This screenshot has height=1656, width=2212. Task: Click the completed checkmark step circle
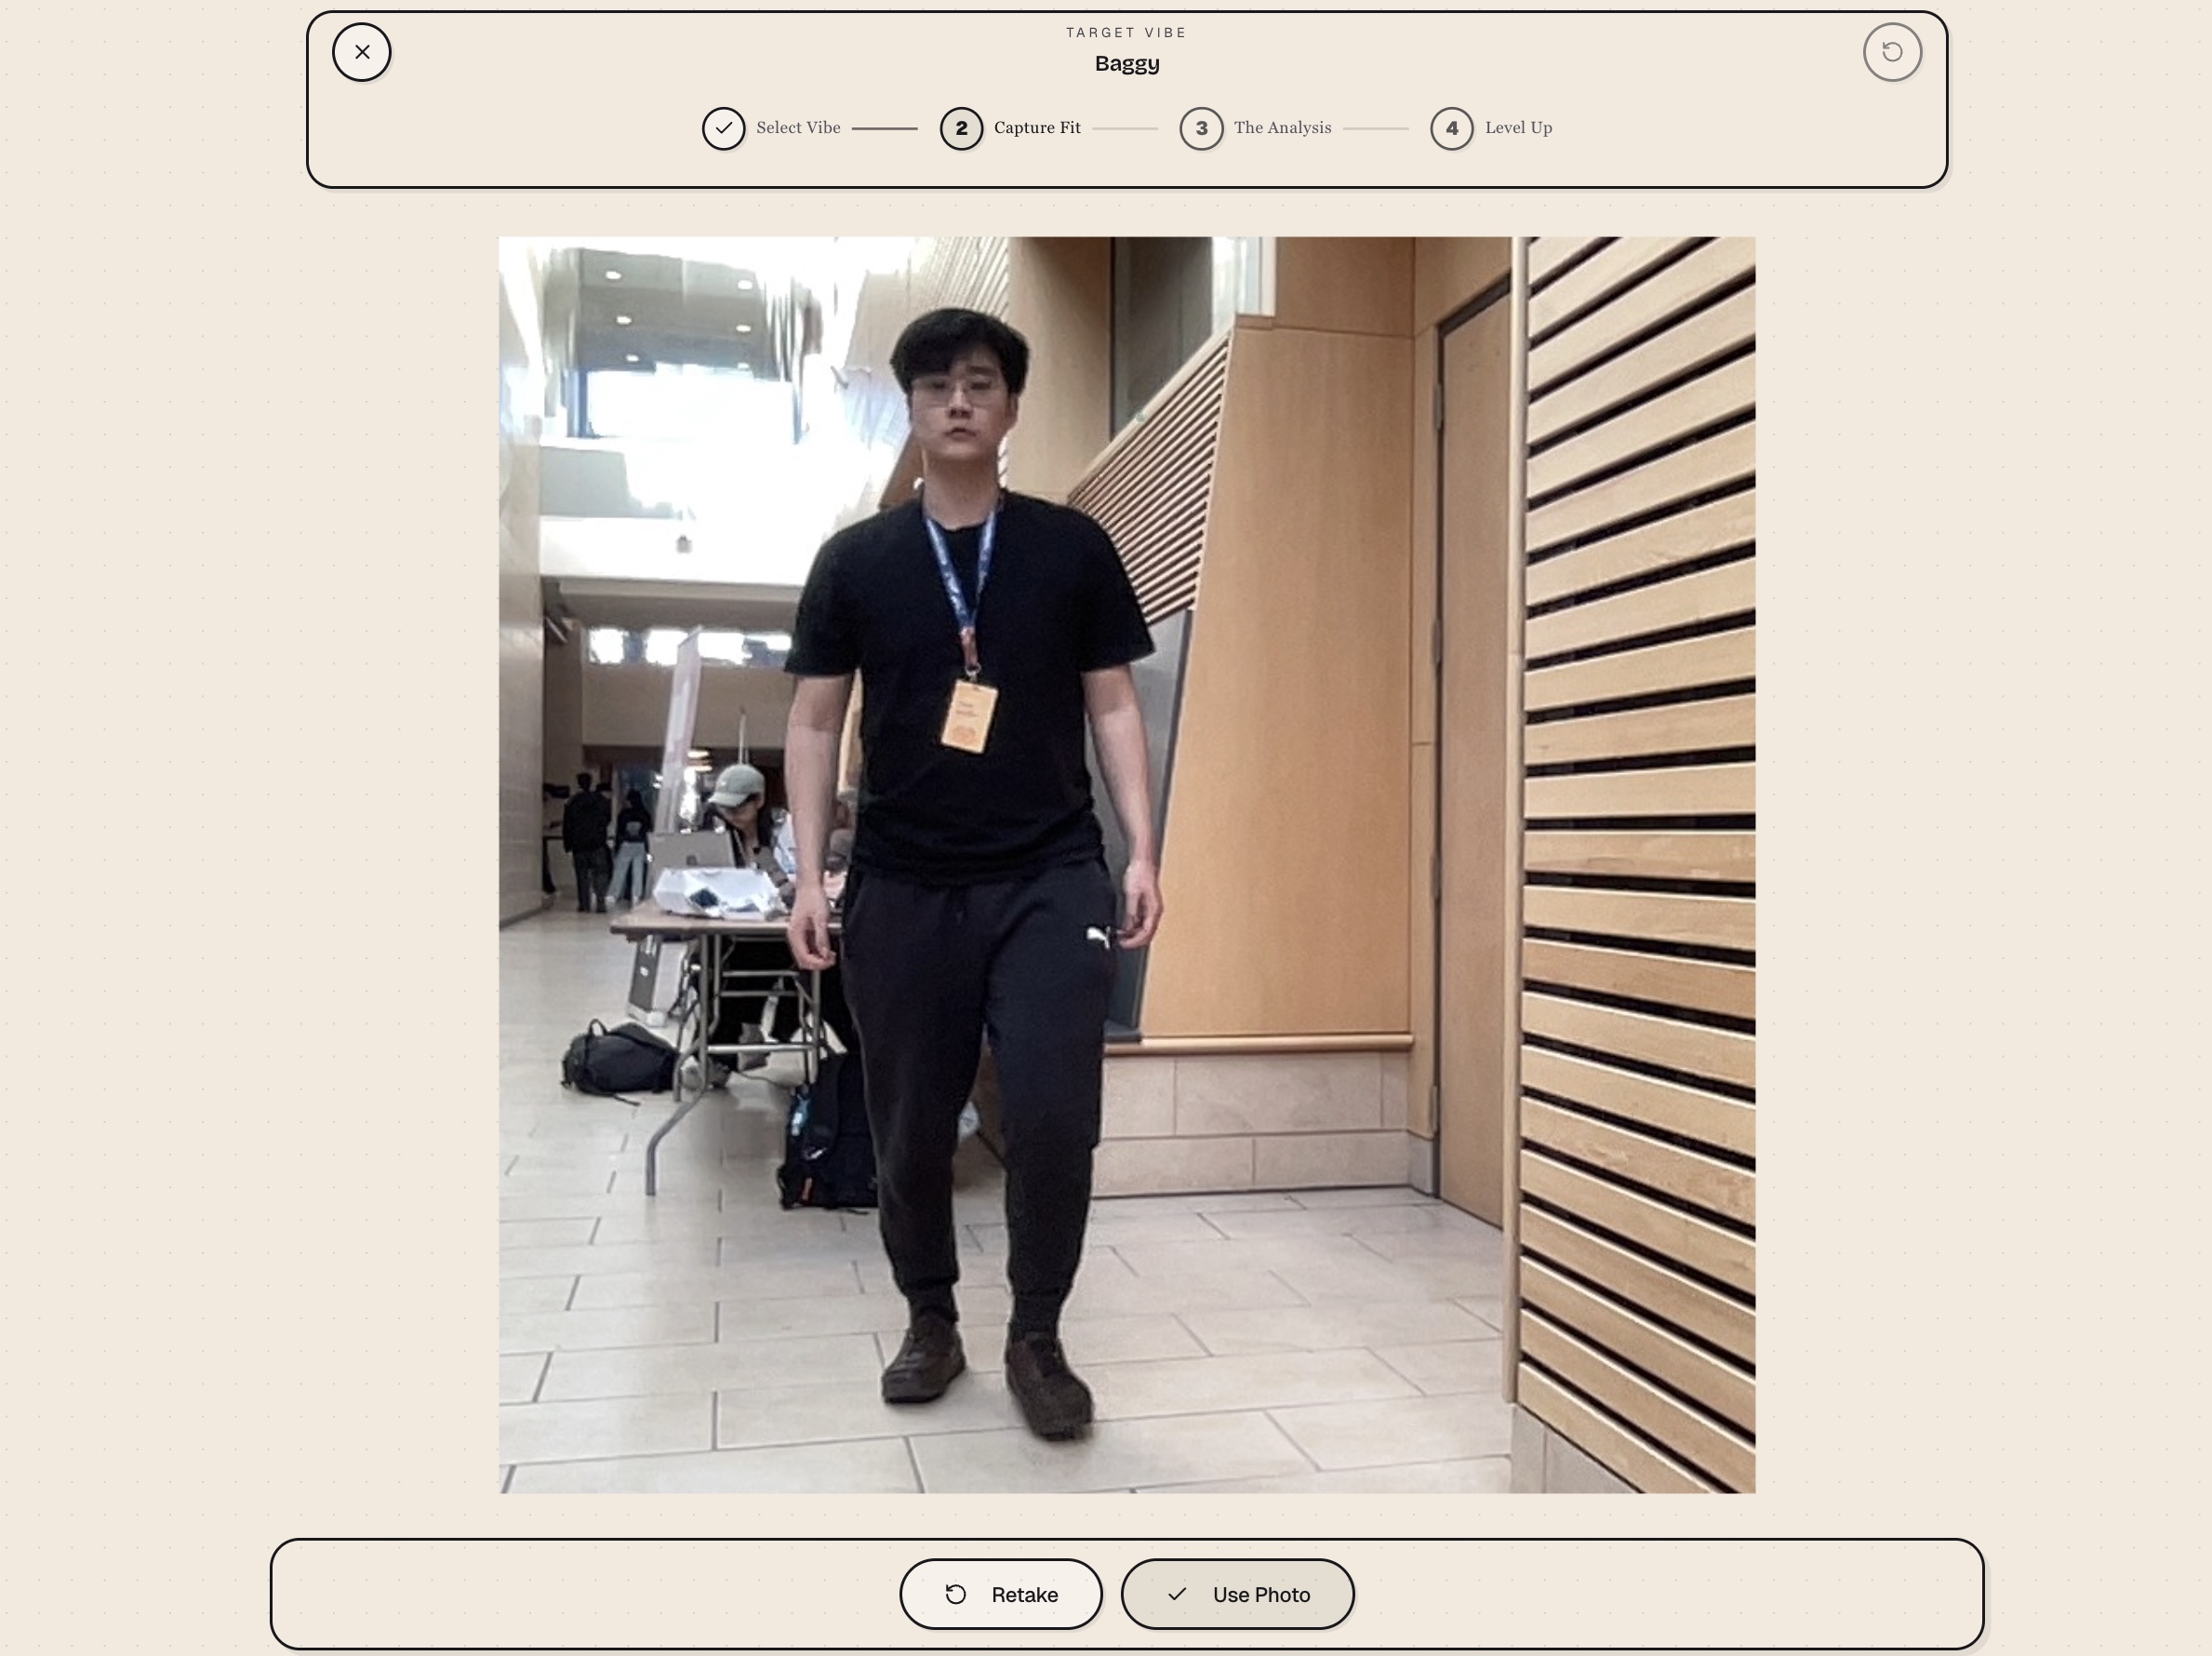pyautogui.click(x=723, y=128)
